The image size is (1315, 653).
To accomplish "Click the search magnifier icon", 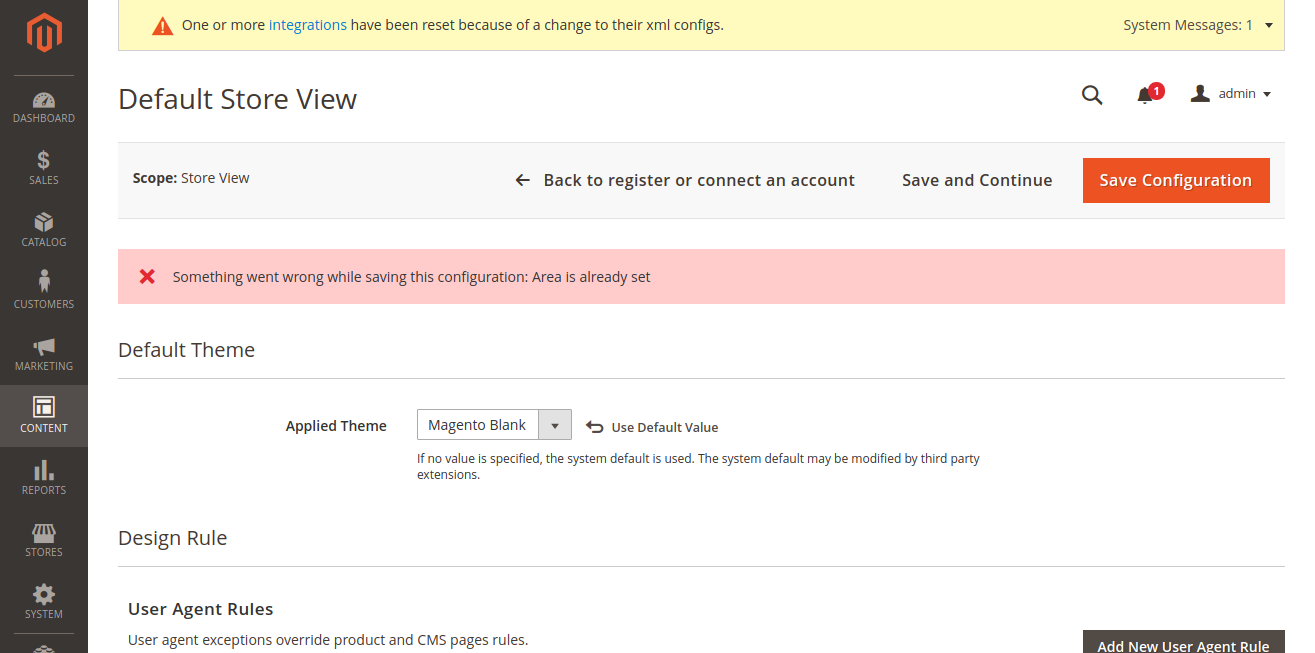I will click(x=1092, y=95).
